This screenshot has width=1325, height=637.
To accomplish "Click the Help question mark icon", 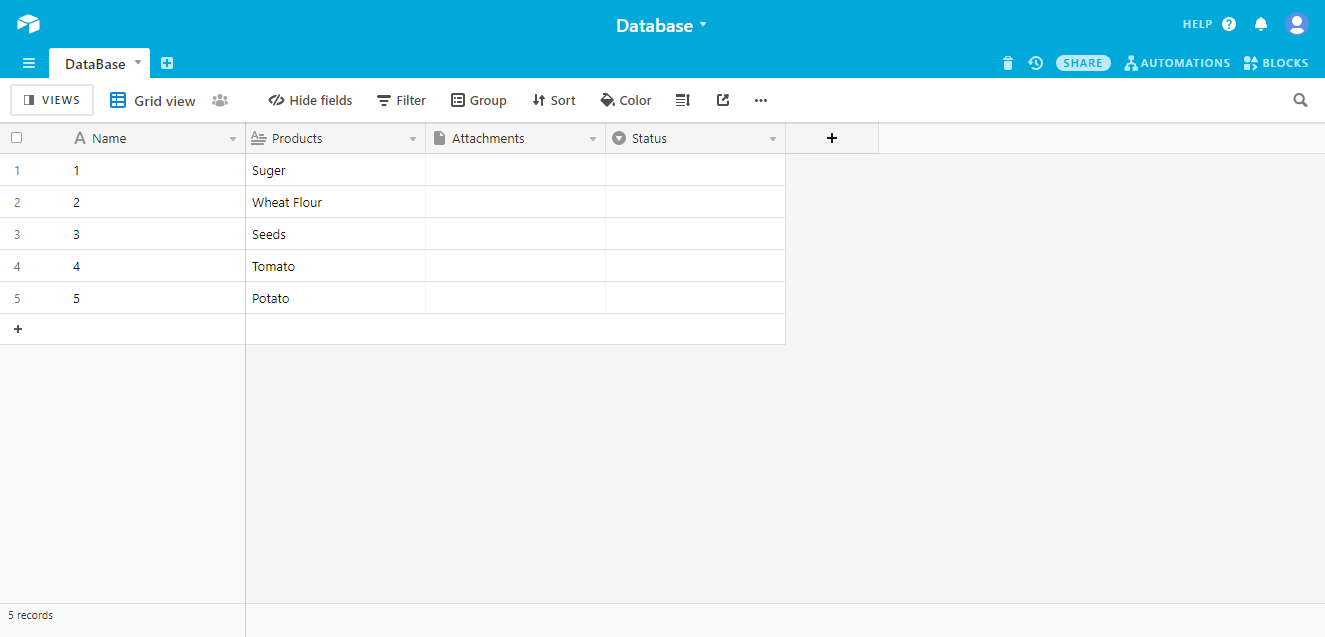I will pyautogui.click(x=1229, y=24).
